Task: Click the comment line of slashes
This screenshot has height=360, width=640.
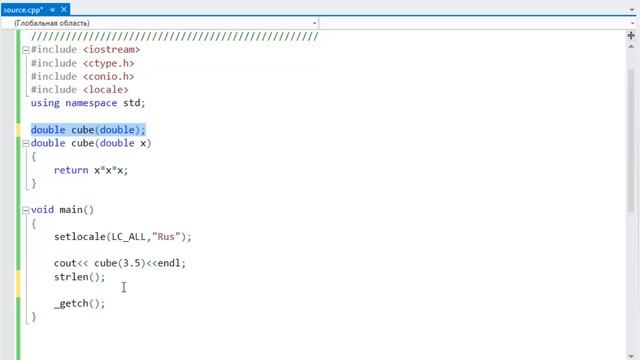Action: (175, 37)
